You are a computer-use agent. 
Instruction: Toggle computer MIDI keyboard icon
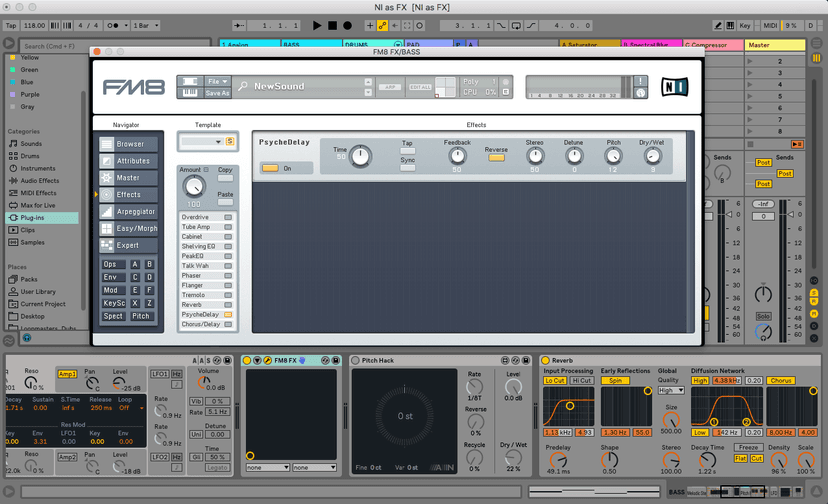tap(730, 25)
